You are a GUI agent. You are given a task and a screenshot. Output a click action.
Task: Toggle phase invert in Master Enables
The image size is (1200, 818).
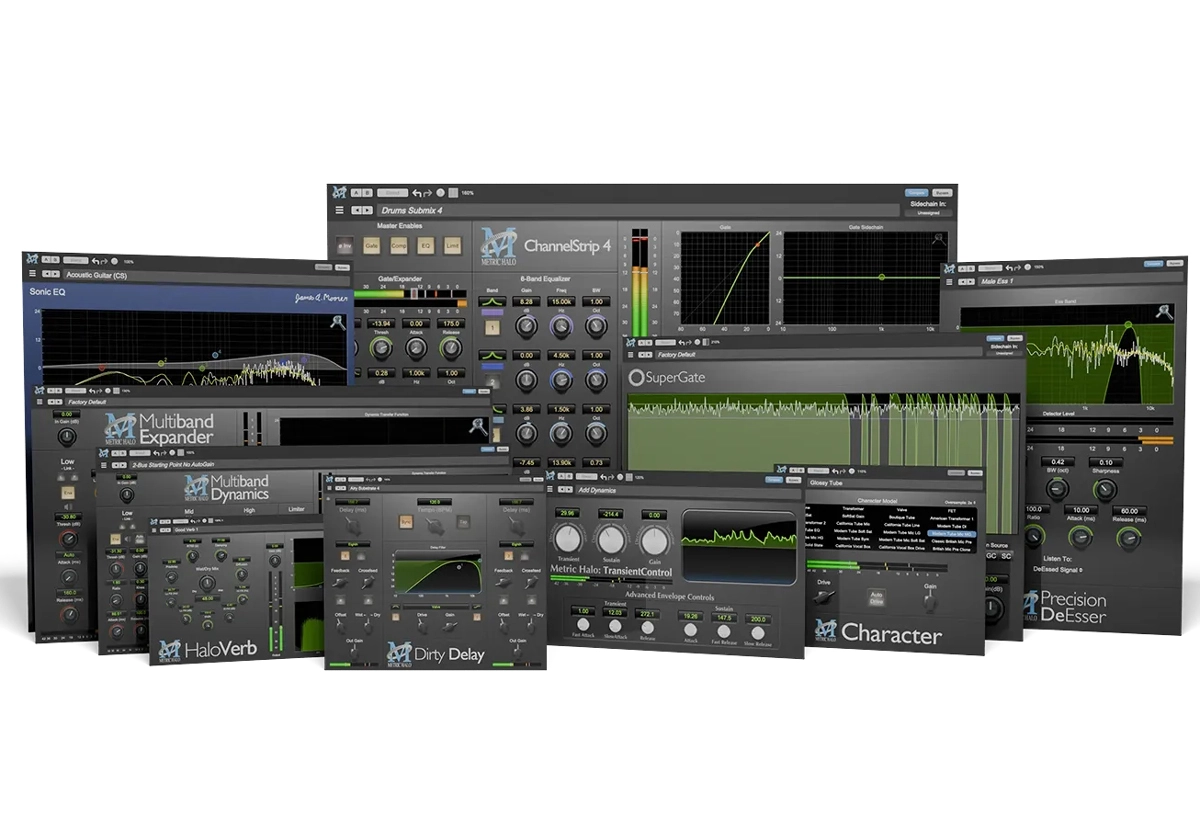(344, 245)
